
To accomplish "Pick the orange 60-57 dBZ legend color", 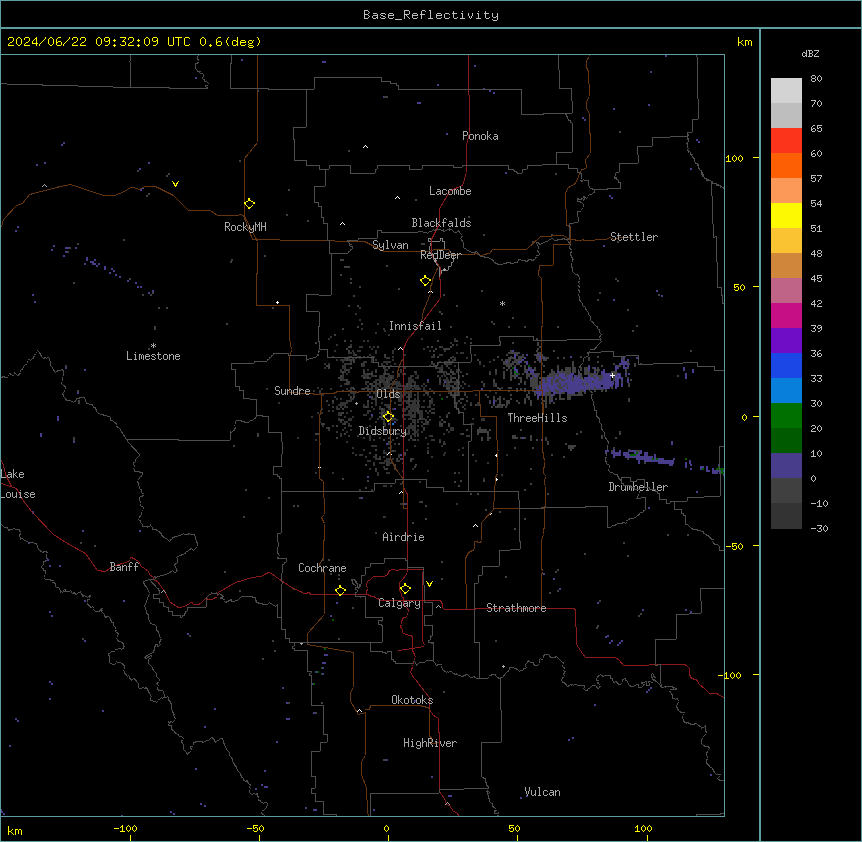I will coord(786,165).
